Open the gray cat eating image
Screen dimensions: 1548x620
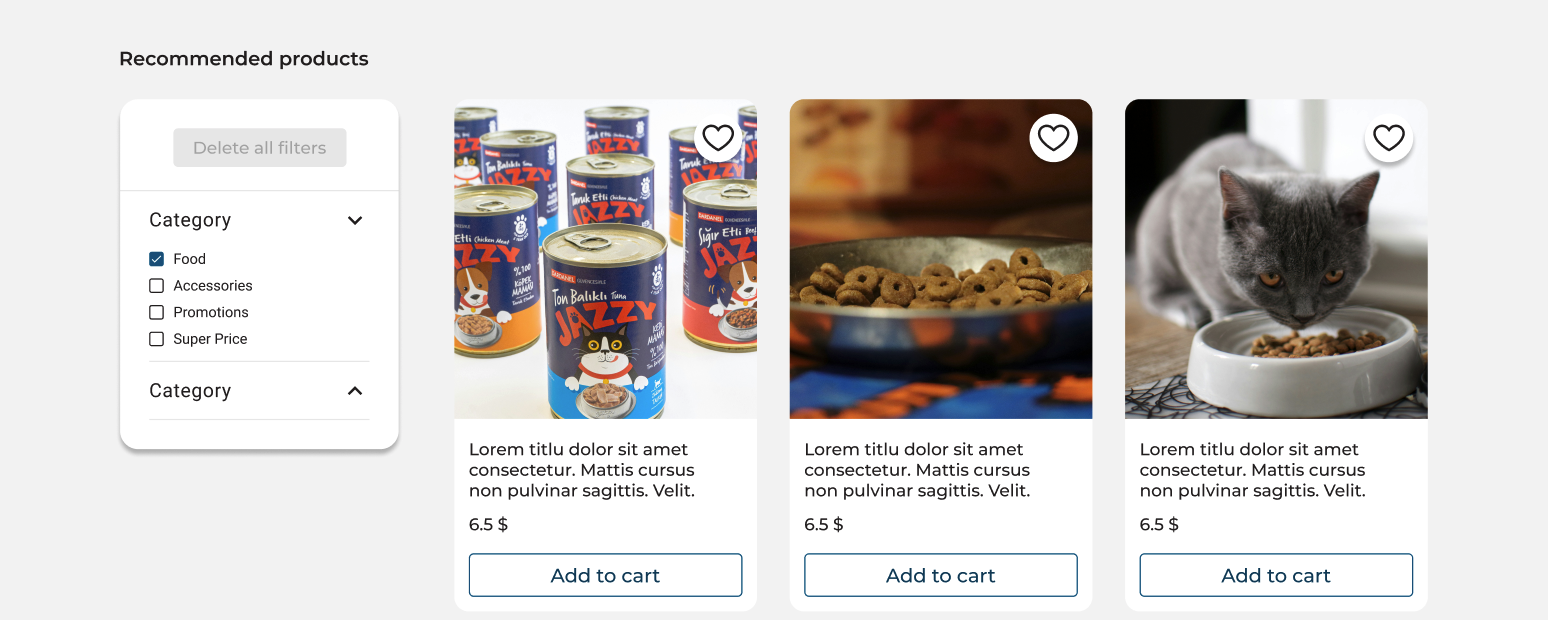pos(1276,259)
